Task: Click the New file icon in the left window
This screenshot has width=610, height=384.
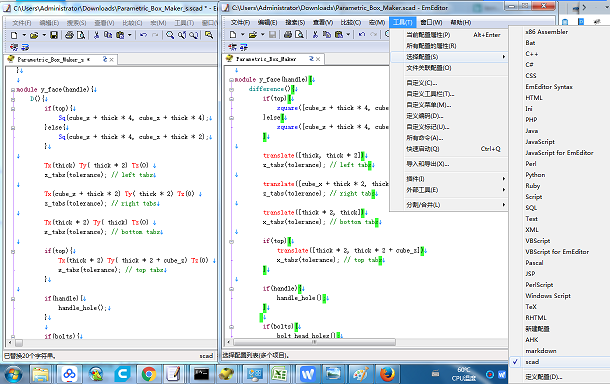Action: pos(14,35)
